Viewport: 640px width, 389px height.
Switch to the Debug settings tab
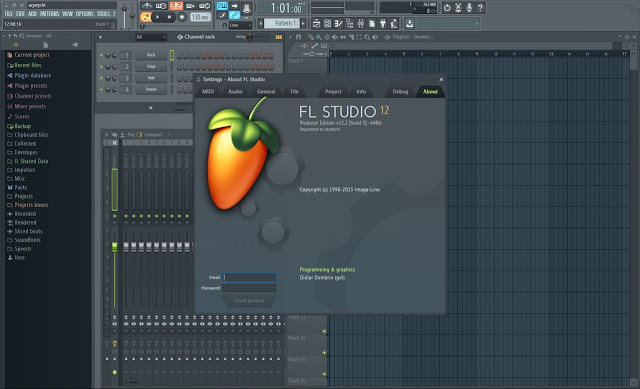(x=400, y=91)
